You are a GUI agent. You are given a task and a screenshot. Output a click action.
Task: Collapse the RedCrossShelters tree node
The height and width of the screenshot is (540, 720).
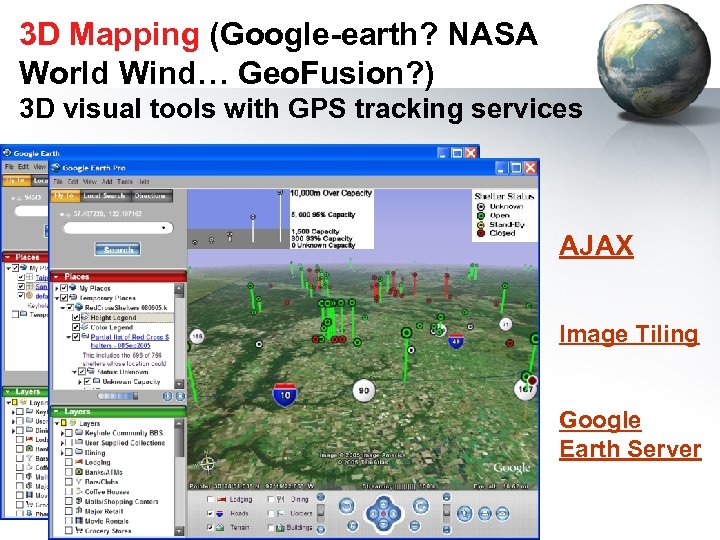(63, 307)
